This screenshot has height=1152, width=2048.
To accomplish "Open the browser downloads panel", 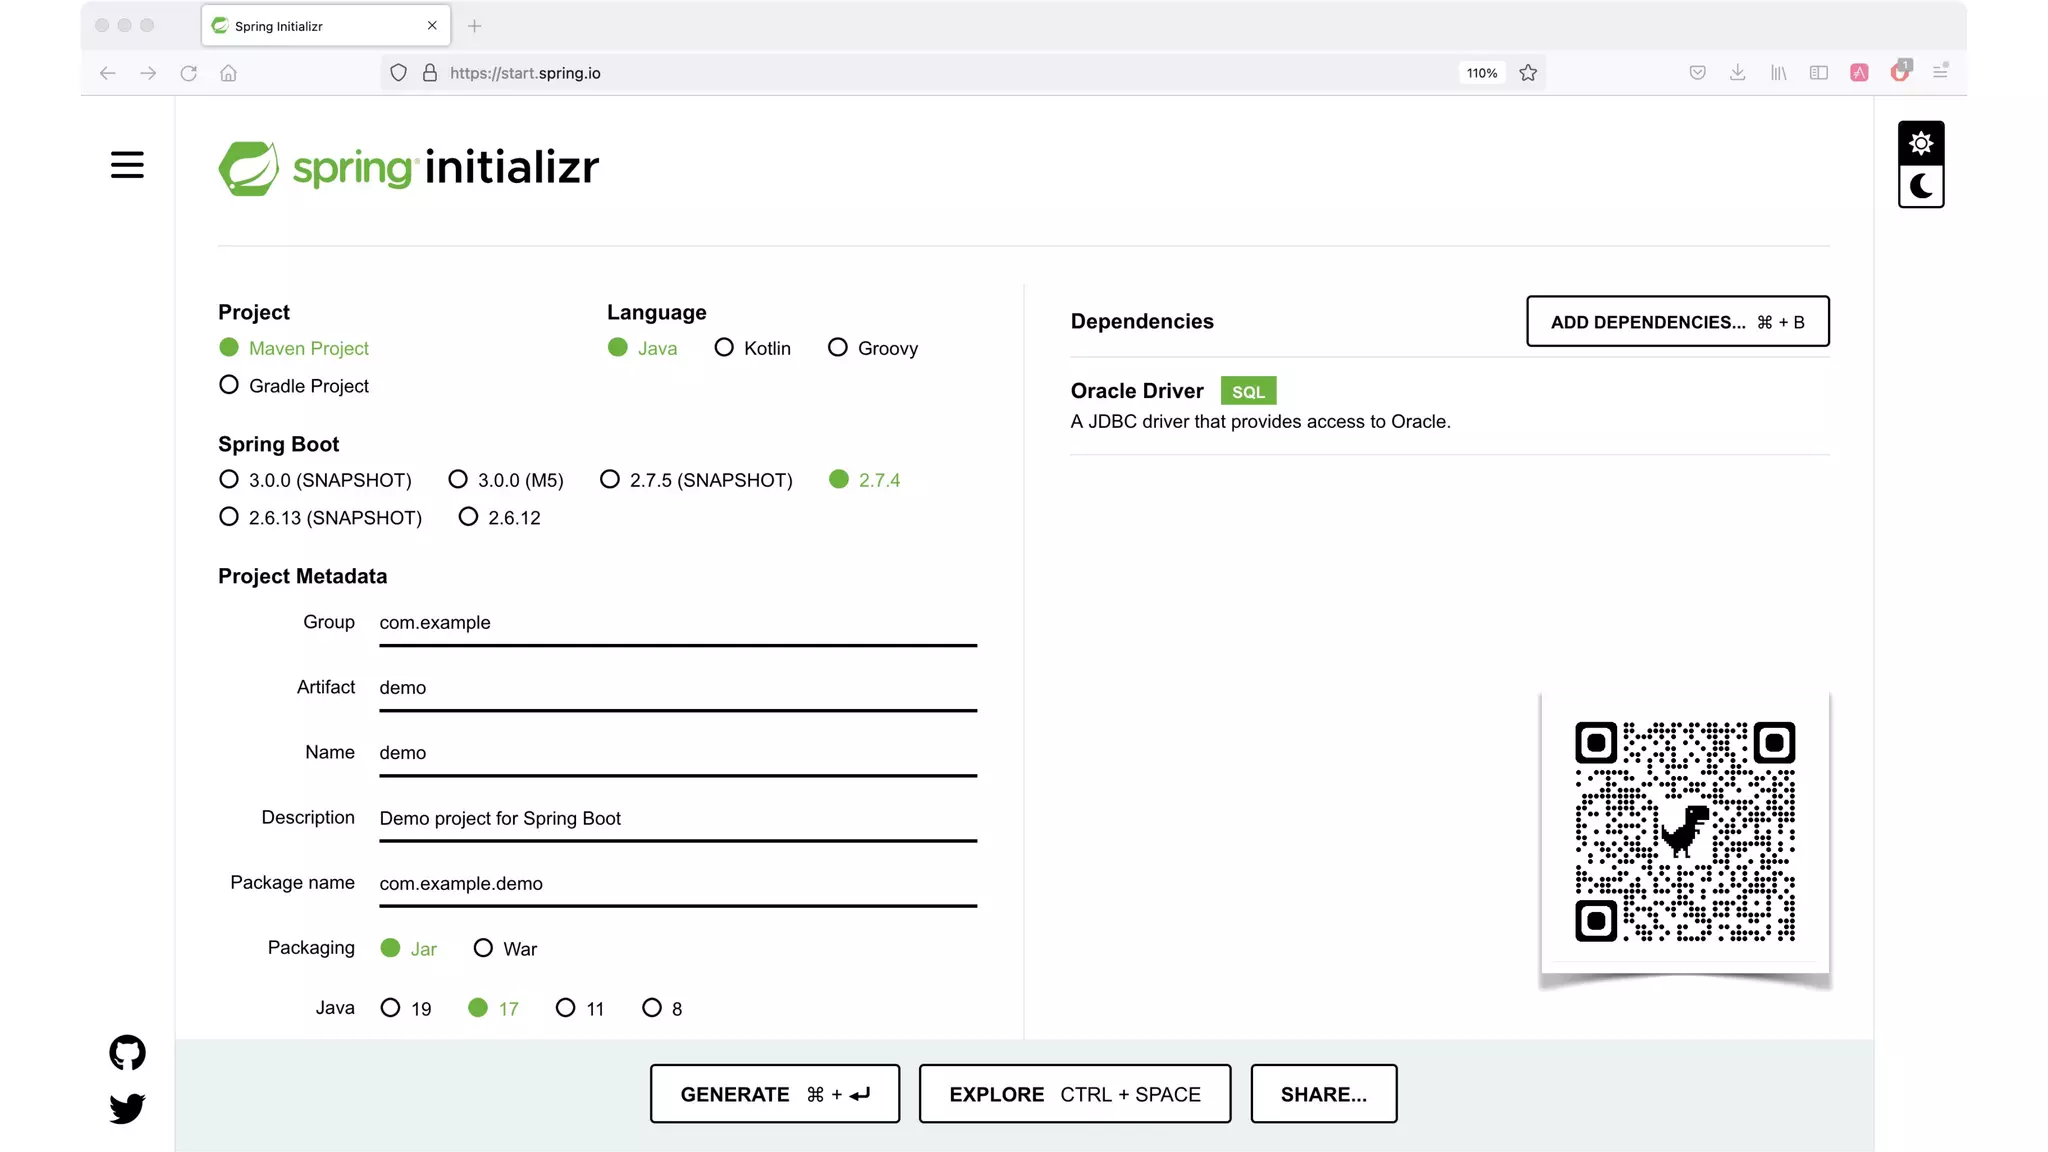I will 1738,73.
